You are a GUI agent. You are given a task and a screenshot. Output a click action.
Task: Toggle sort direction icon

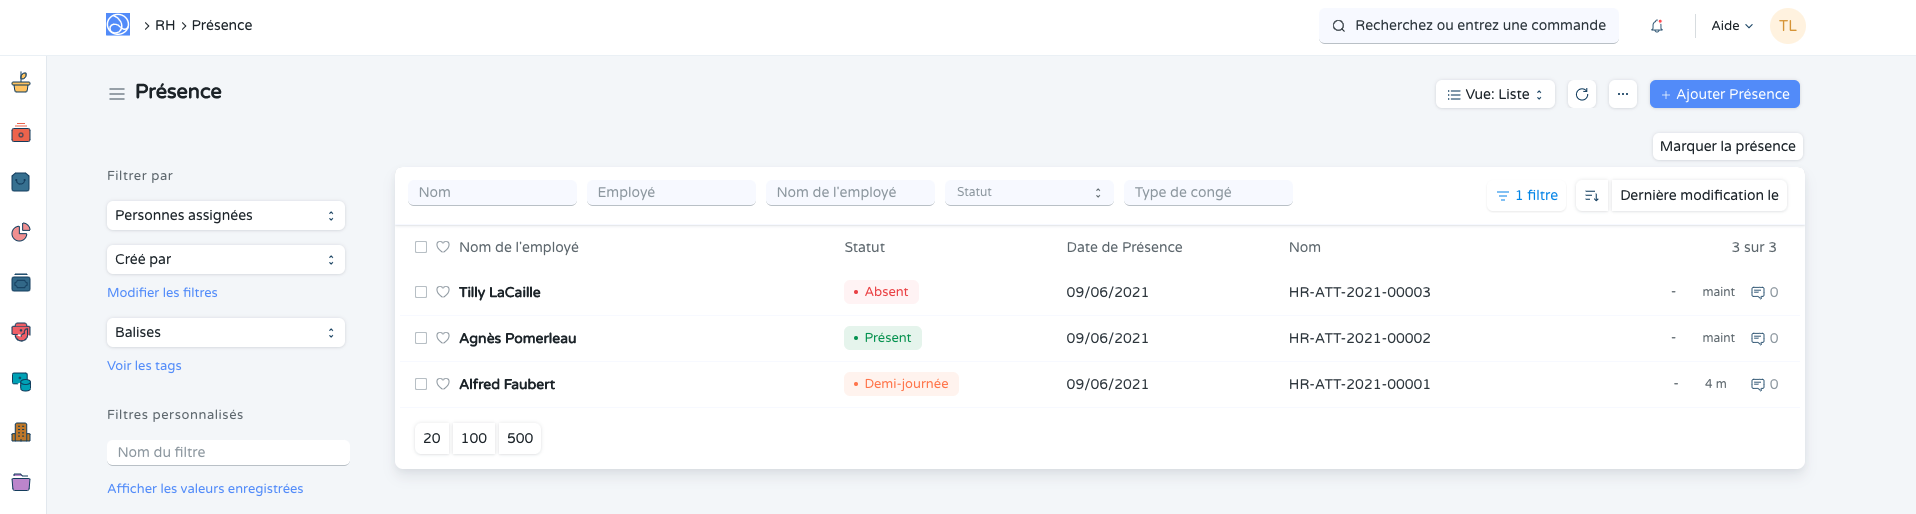(x=1592, y=195)
